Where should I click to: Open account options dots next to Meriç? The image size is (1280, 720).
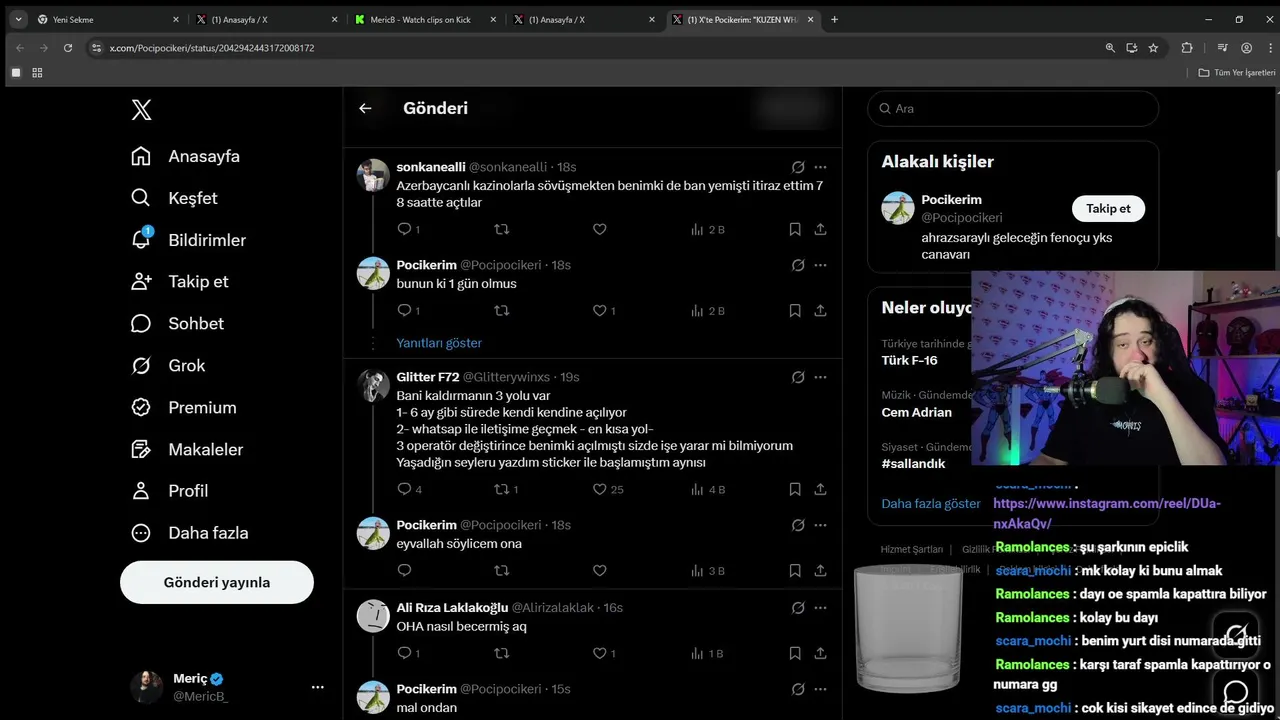318,687
